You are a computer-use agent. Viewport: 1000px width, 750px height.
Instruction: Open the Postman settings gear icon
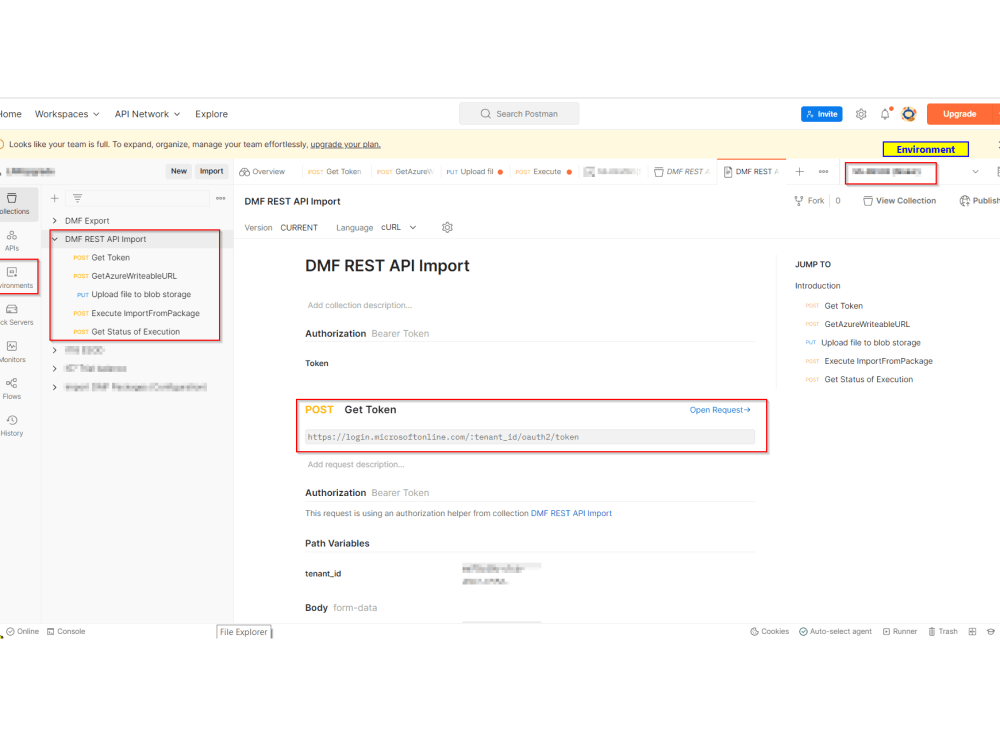[x=861, y=113]
